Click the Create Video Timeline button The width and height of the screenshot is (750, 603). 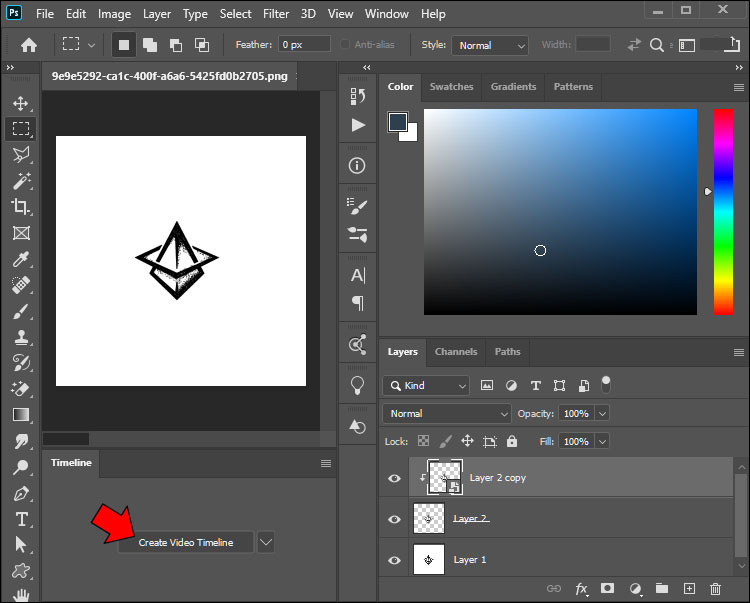tap(185, 542)
